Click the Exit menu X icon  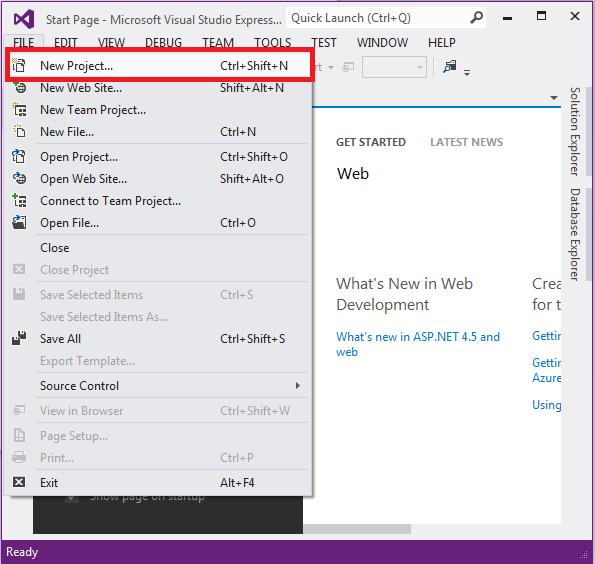19,482
